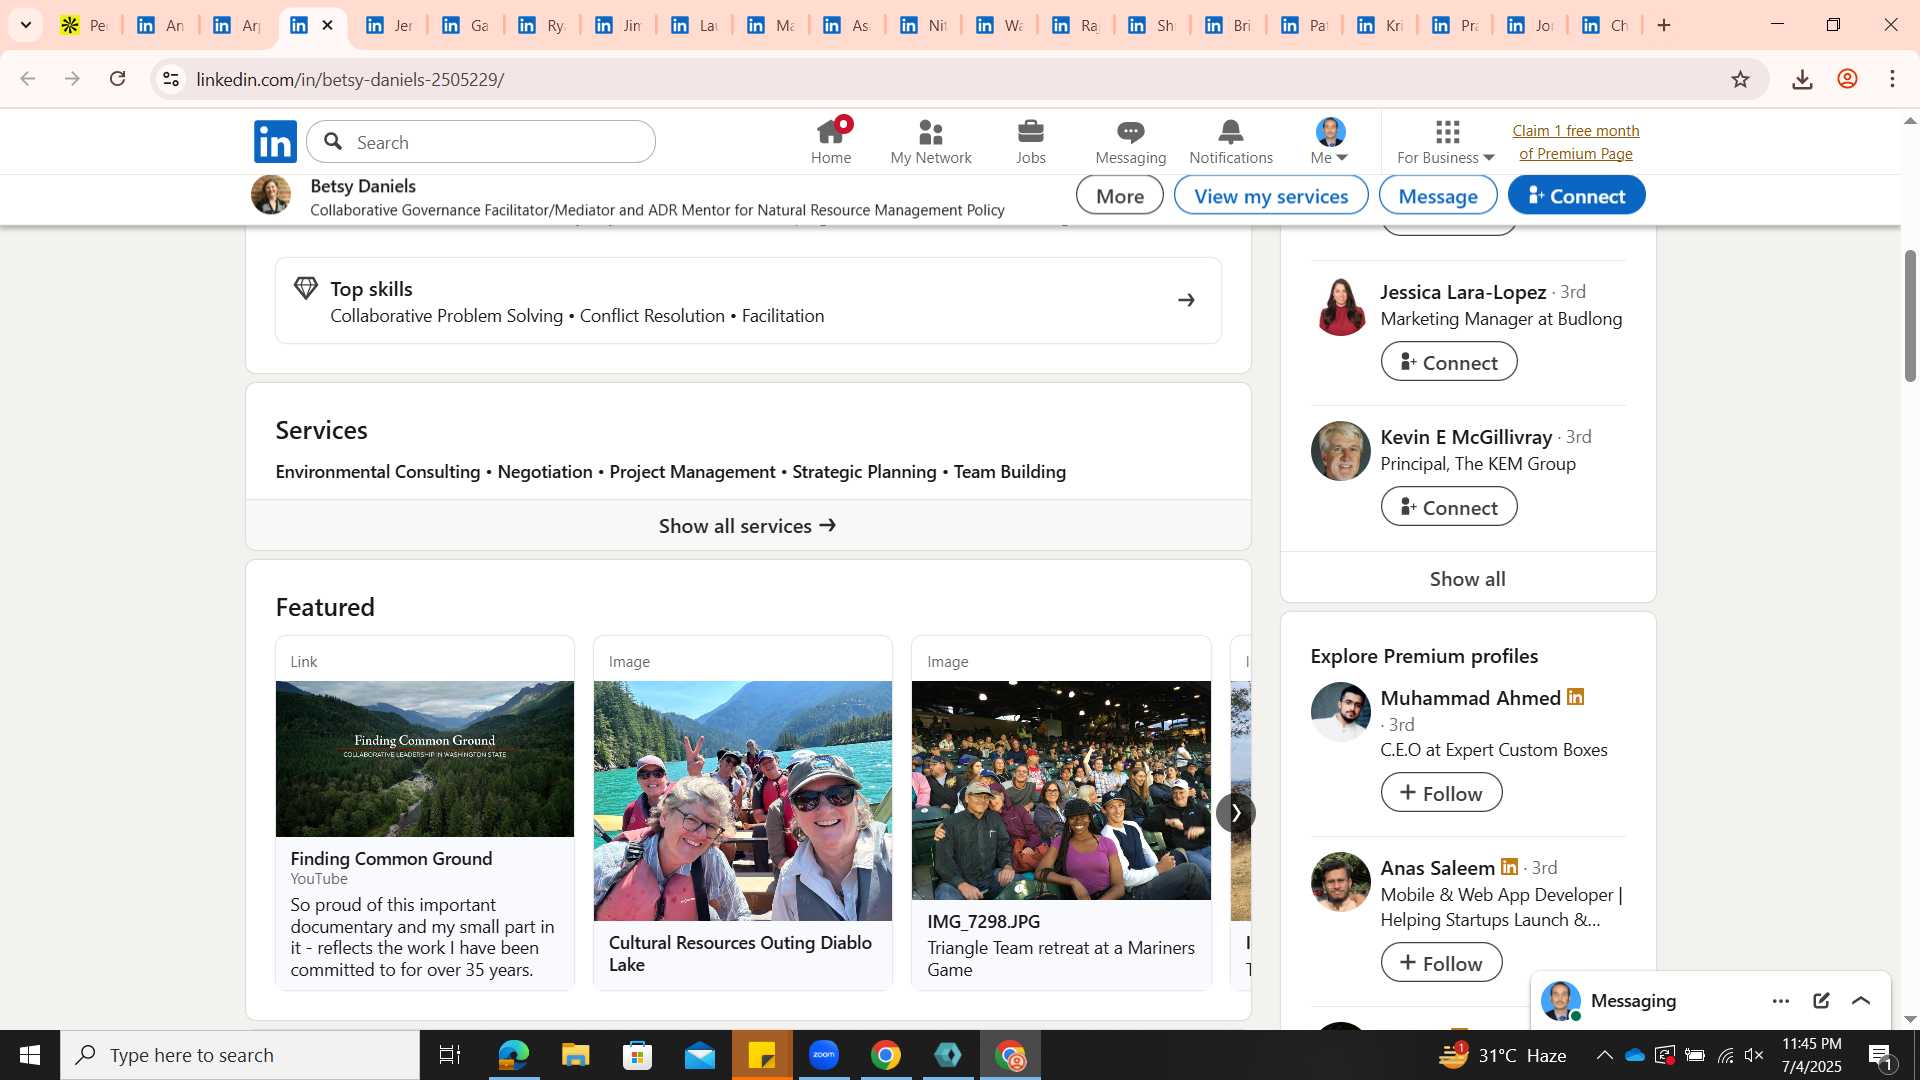Viewport: 1920px width, 1080px height.
Task: Connect with Betsy Daniels
Action: click(x=1576, y=196)
